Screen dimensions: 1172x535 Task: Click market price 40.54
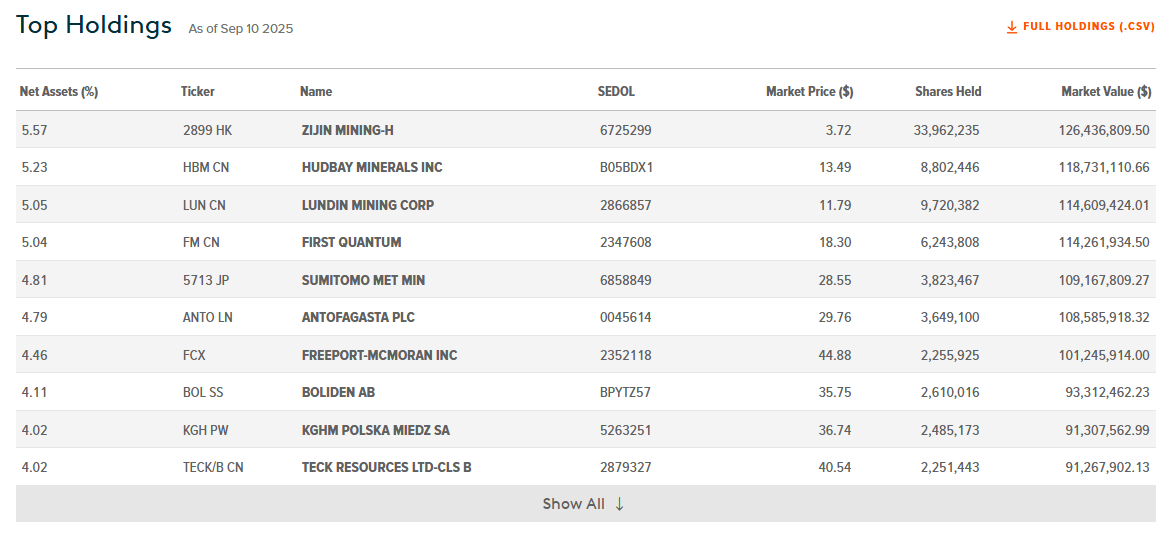pos(835,468)
